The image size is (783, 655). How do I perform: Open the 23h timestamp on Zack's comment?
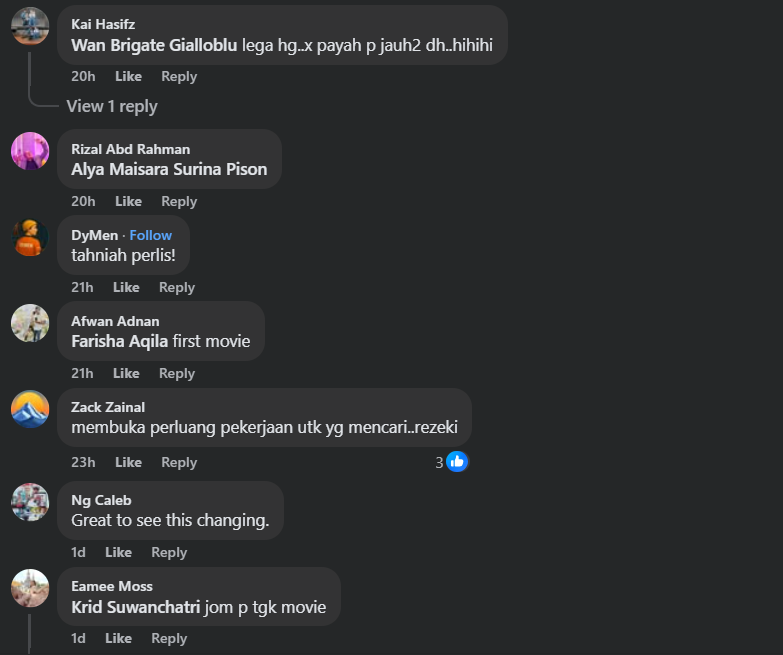coord(83,462)
